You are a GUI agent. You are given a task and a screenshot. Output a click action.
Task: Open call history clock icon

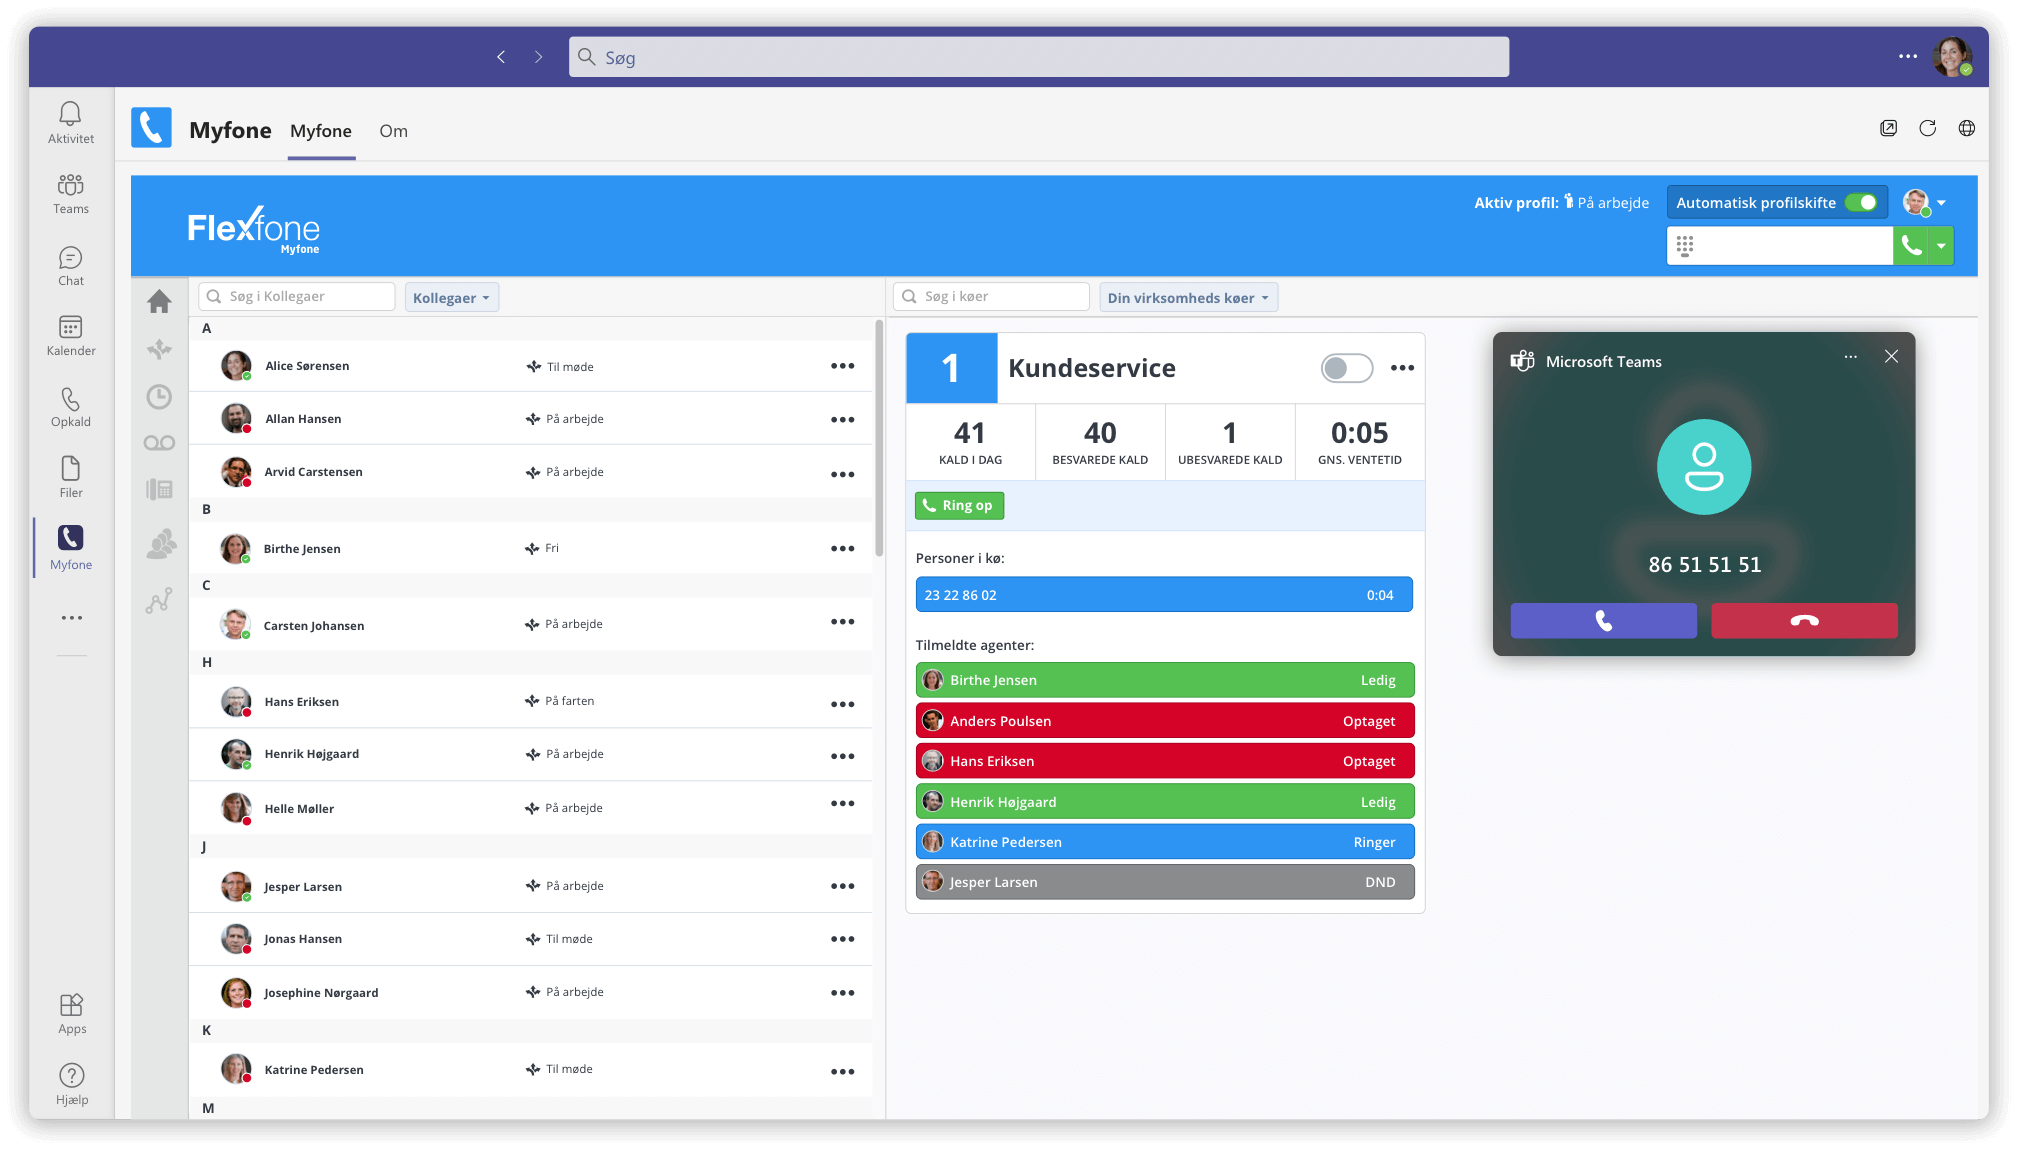(159, 397)
